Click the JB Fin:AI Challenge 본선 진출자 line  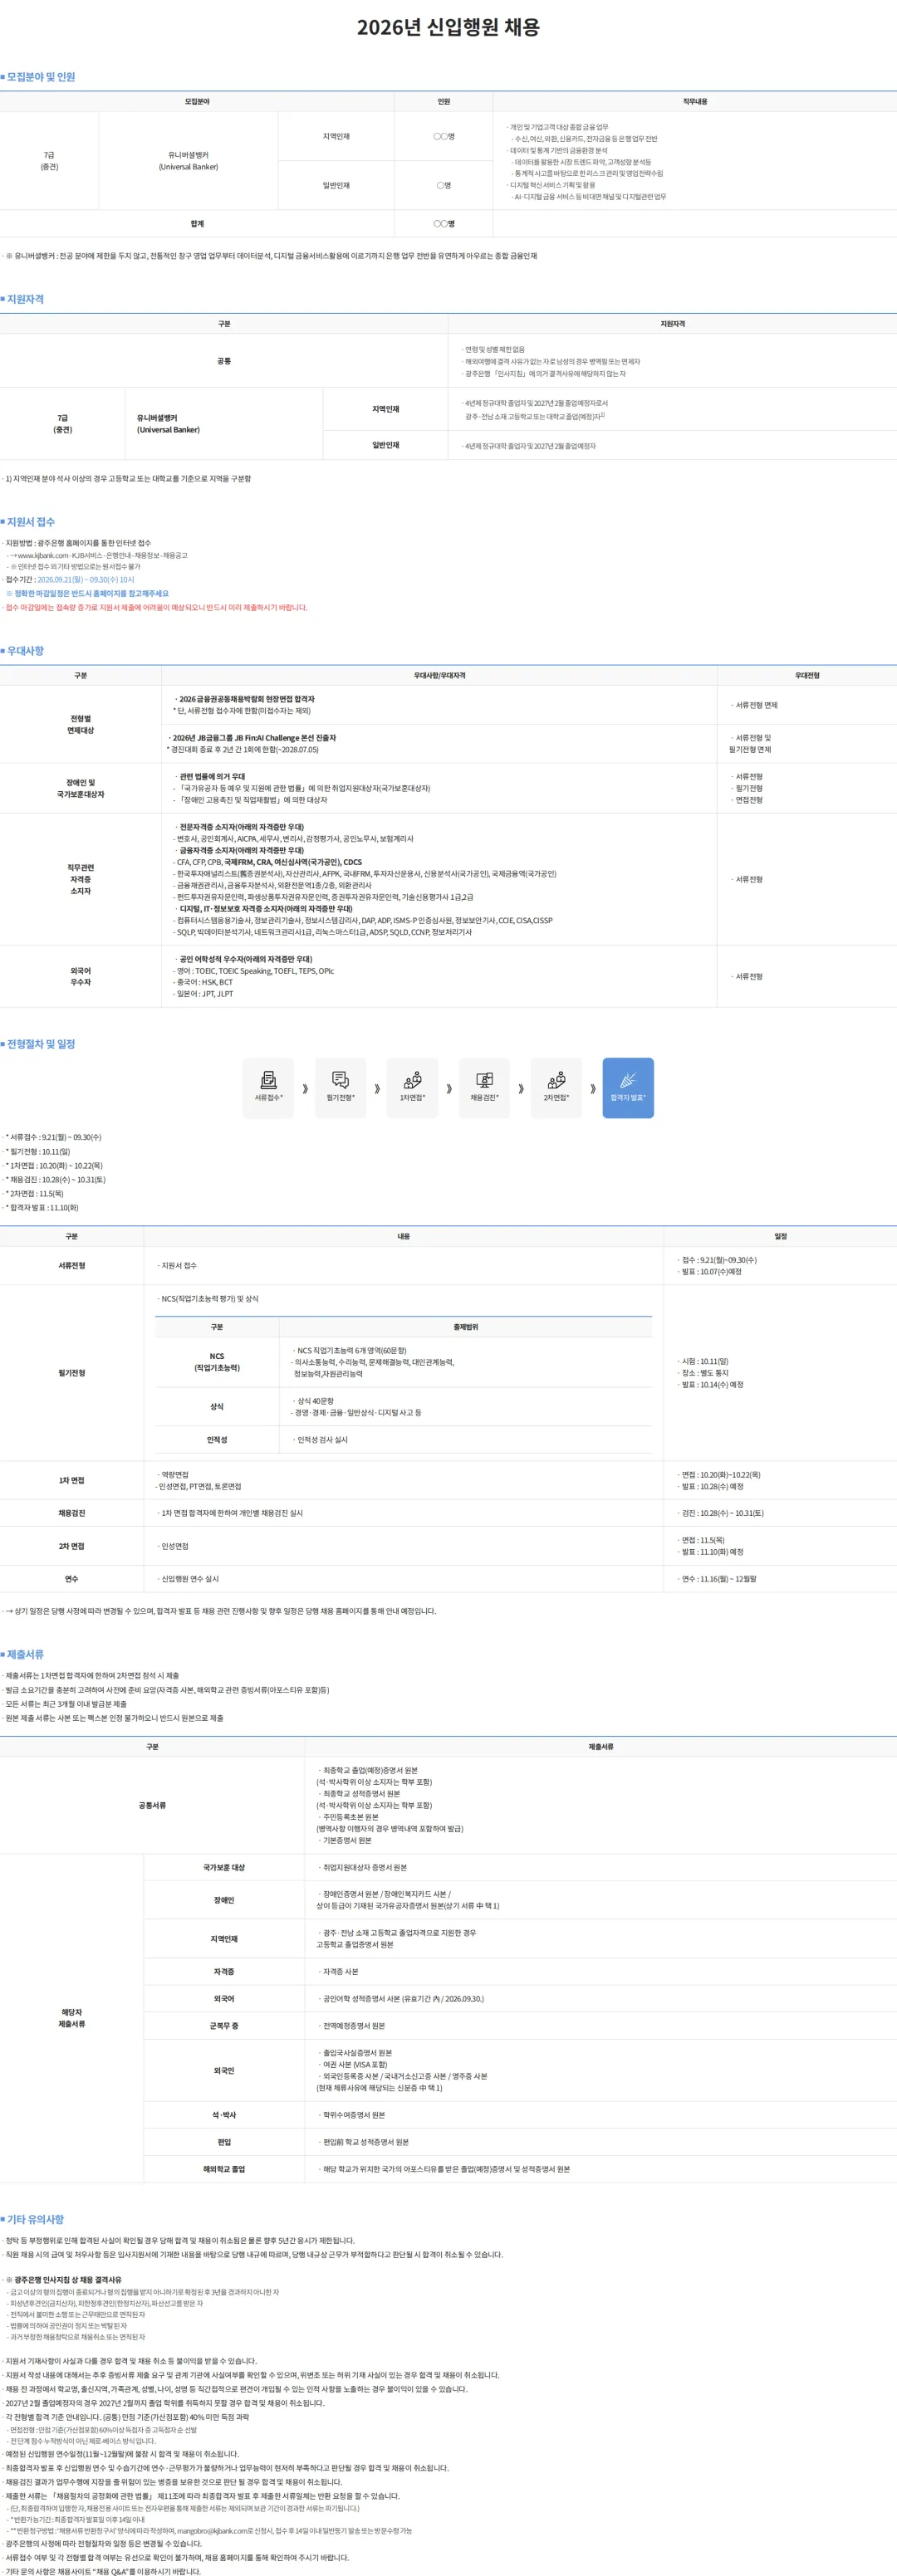coord(252,738)
